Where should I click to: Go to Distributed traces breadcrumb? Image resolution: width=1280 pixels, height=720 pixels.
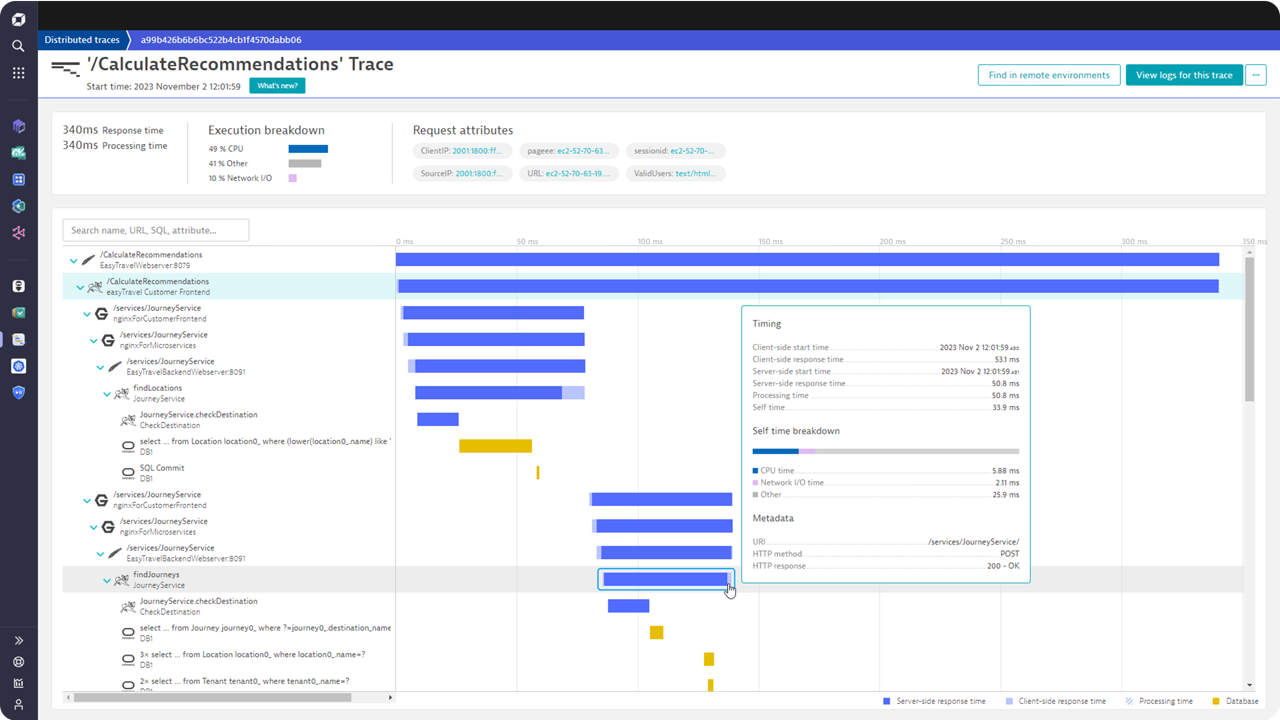pyautogui.click(x=82, y=40)
